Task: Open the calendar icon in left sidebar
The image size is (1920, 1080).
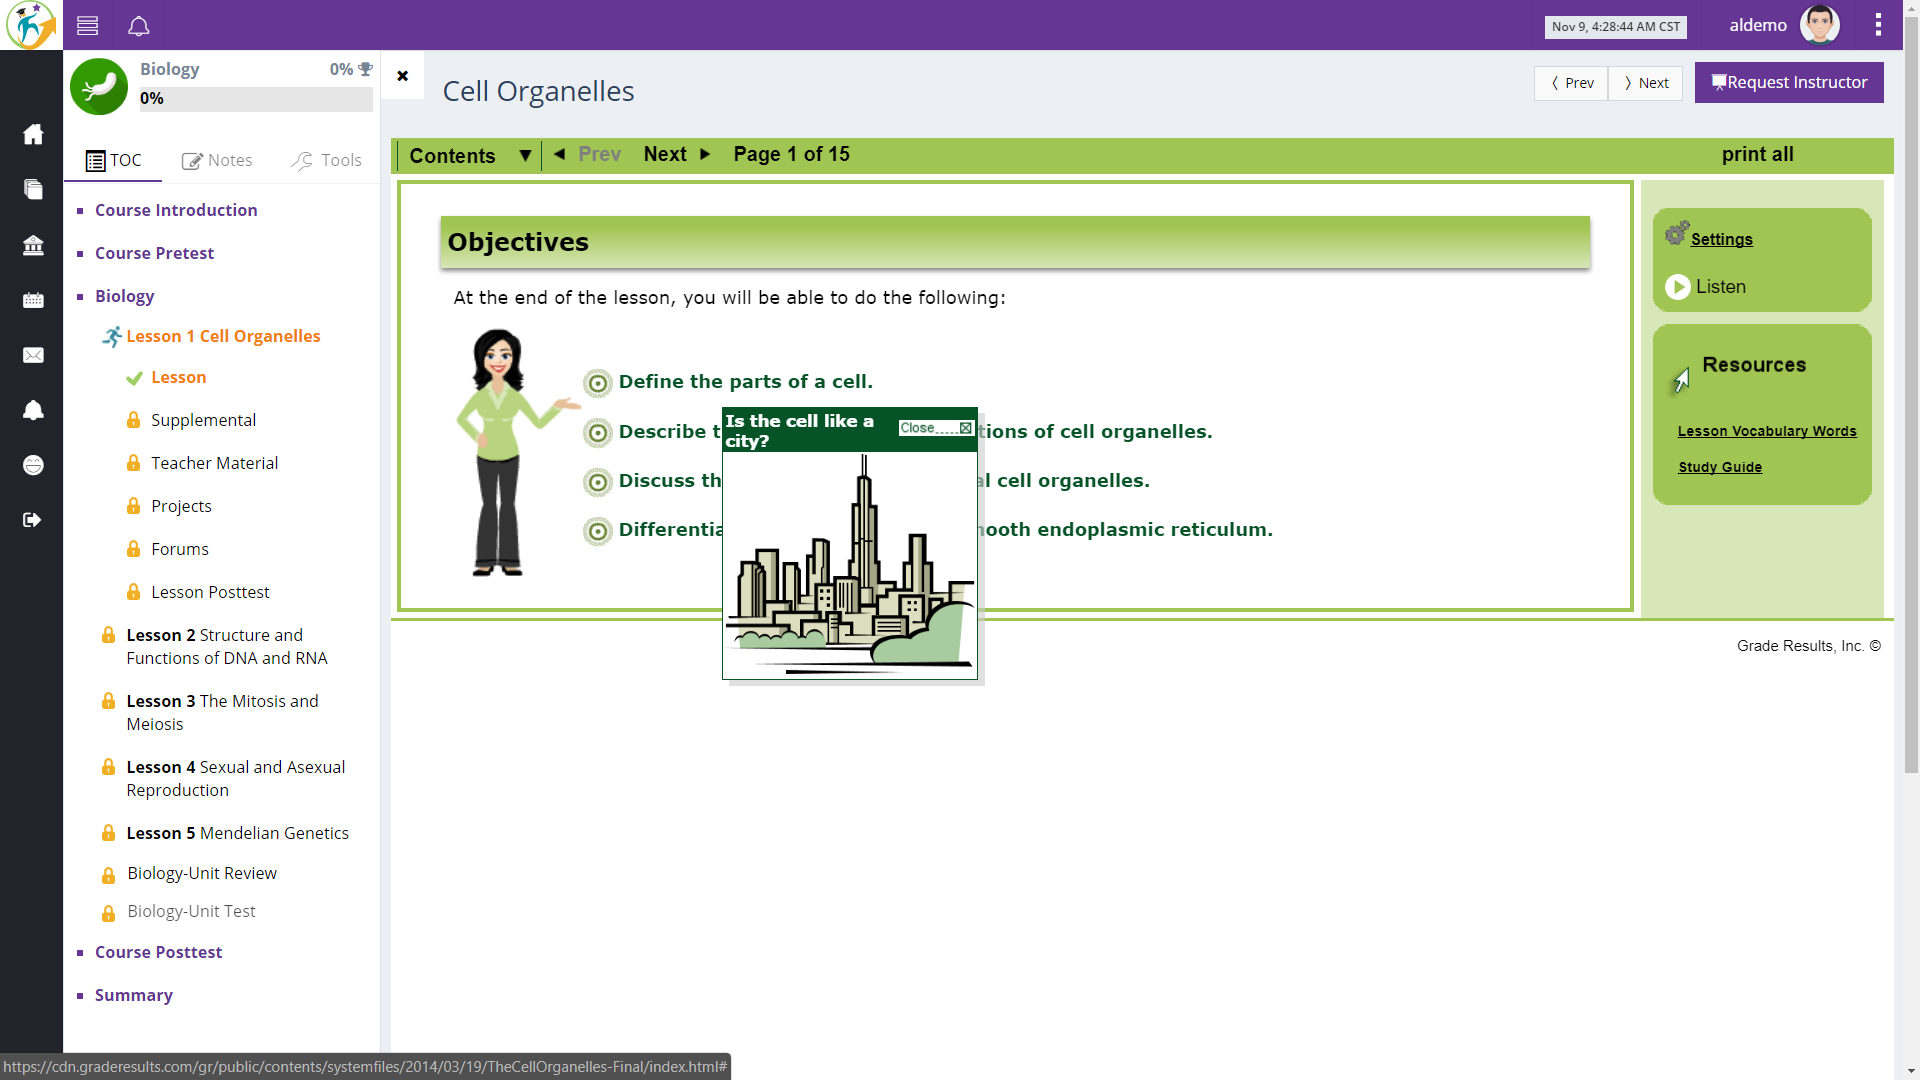Action: pyautogui.click(x=33, y=300)
